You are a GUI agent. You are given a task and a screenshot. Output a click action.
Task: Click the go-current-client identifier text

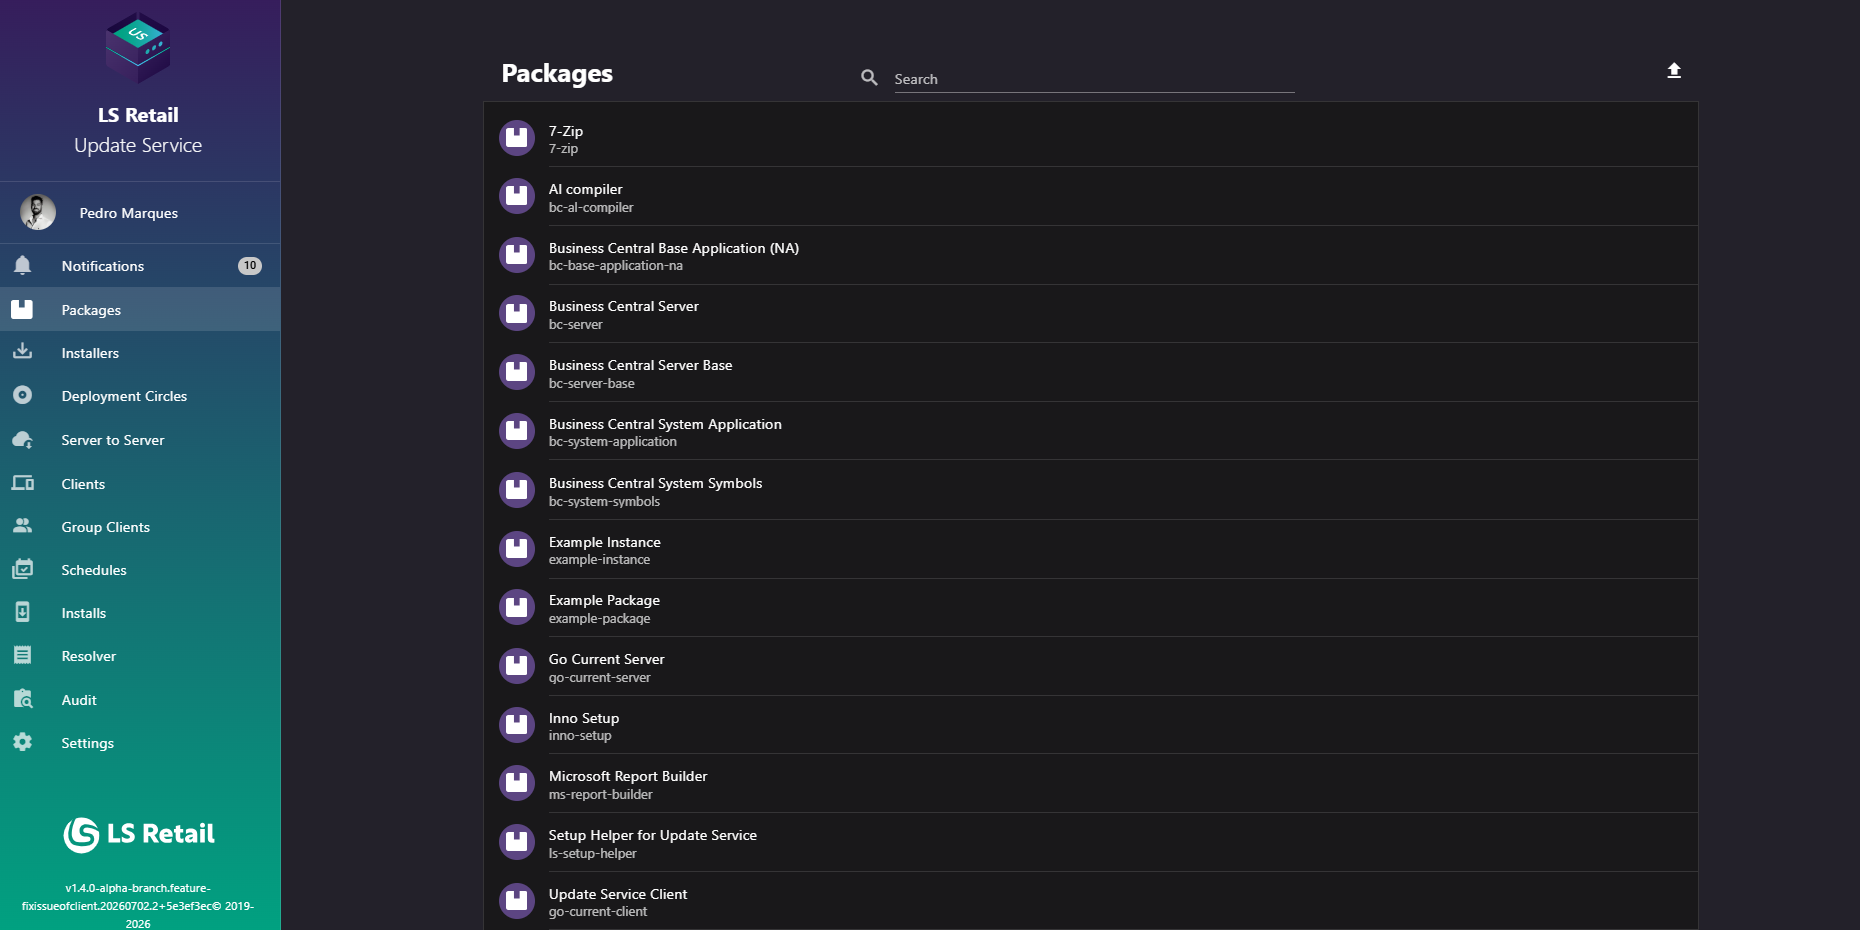click(x=597, y=911)
